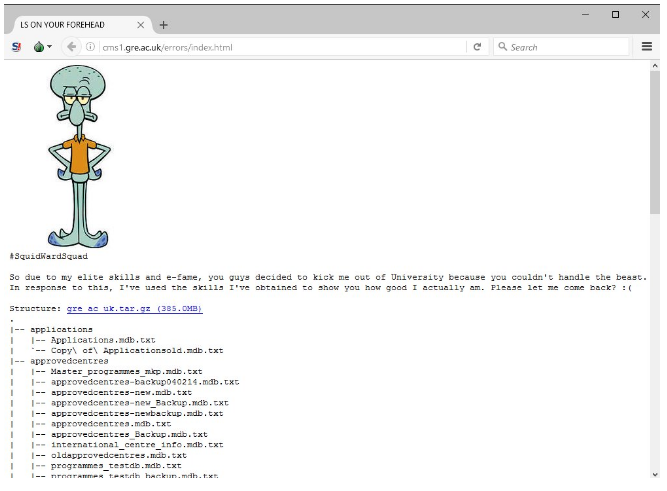Open a new tab with plus button
667x491 pixels.
point(163,25)
